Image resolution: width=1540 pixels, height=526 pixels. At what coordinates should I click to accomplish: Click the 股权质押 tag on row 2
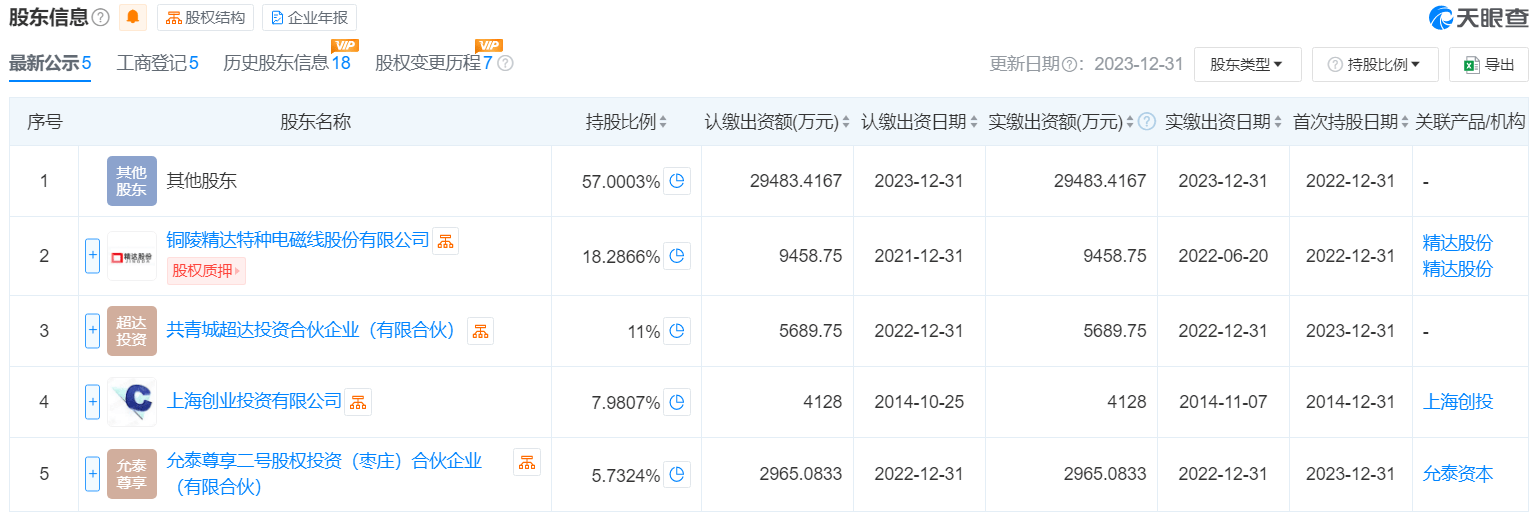click(x=207, y=270)
